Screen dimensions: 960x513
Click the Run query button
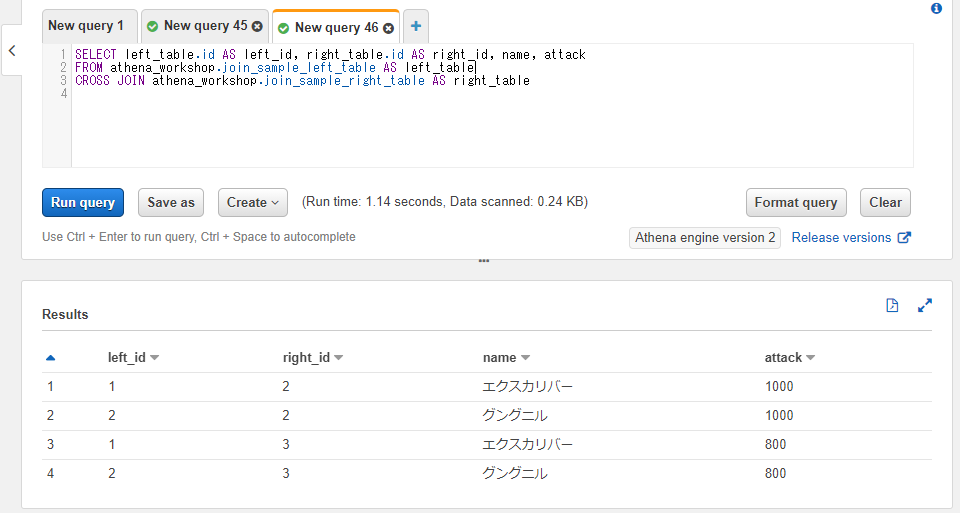pos(83,203)
